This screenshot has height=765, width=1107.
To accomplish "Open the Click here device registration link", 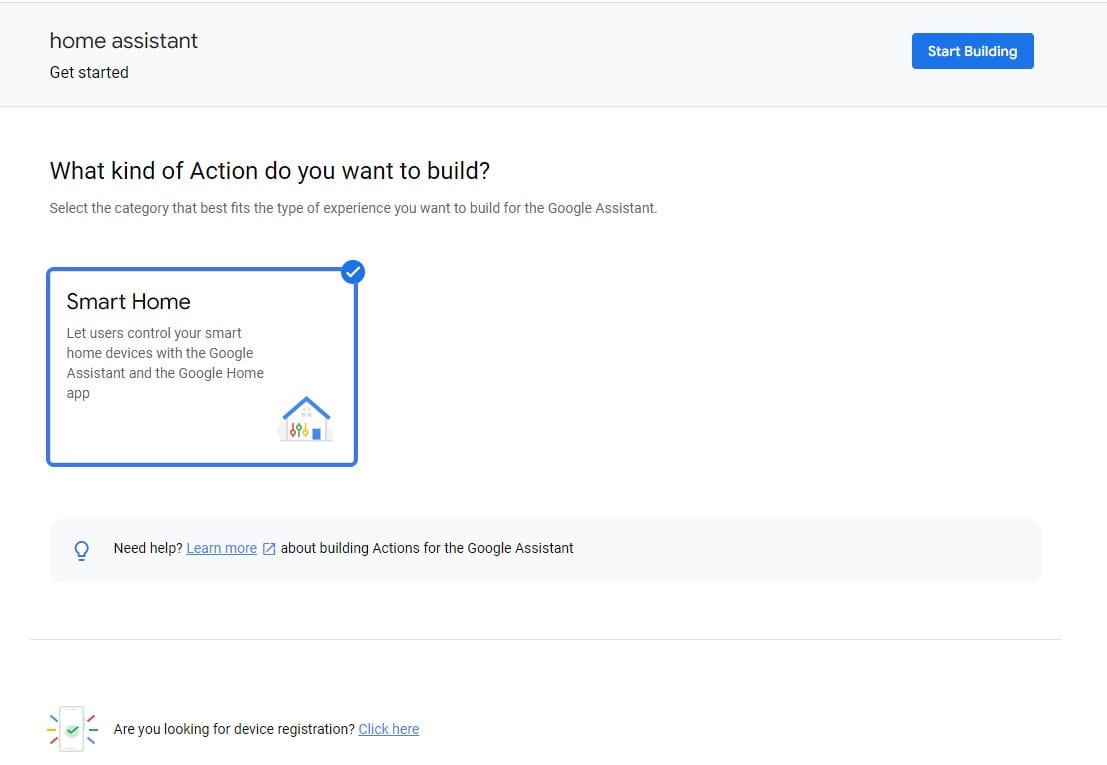I will point(389,729).
